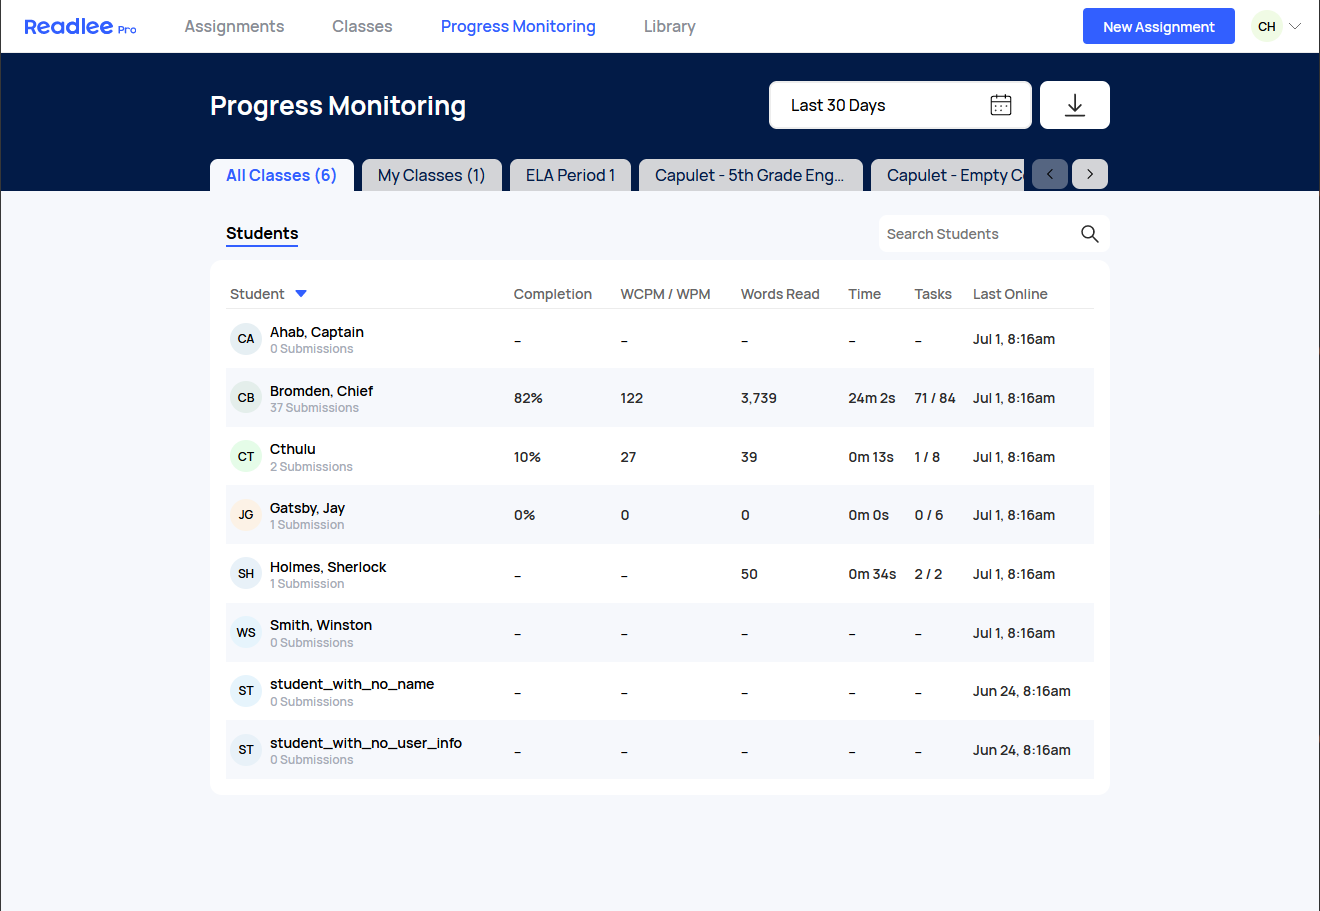Open student_with_no_user_info record
The image size is (1320, 911).
click(x=365, y=743)
